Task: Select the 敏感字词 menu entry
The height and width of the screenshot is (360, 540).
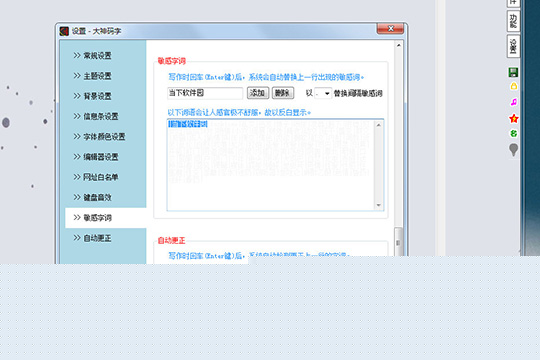Action: [x=106, y=218]
